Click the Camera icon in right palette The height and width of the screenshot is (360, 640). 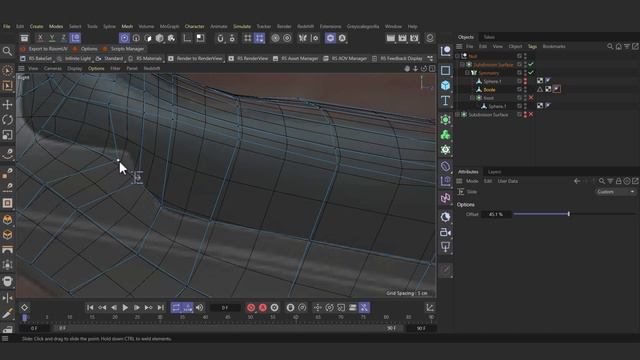point(445,232)
